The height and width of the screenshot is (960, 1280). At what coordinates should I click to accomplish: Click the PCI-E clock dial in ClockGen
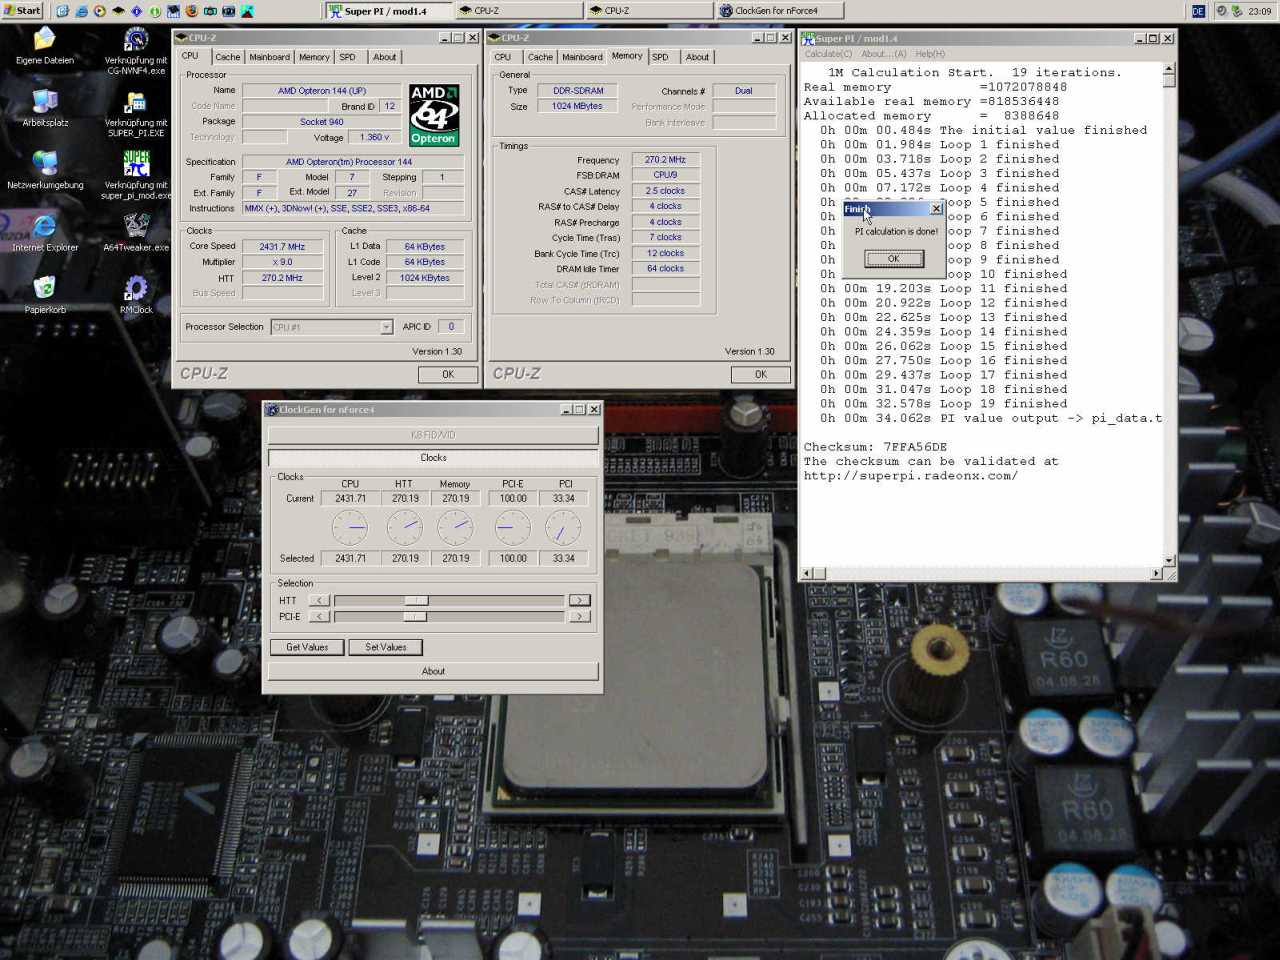click(512, 527)
